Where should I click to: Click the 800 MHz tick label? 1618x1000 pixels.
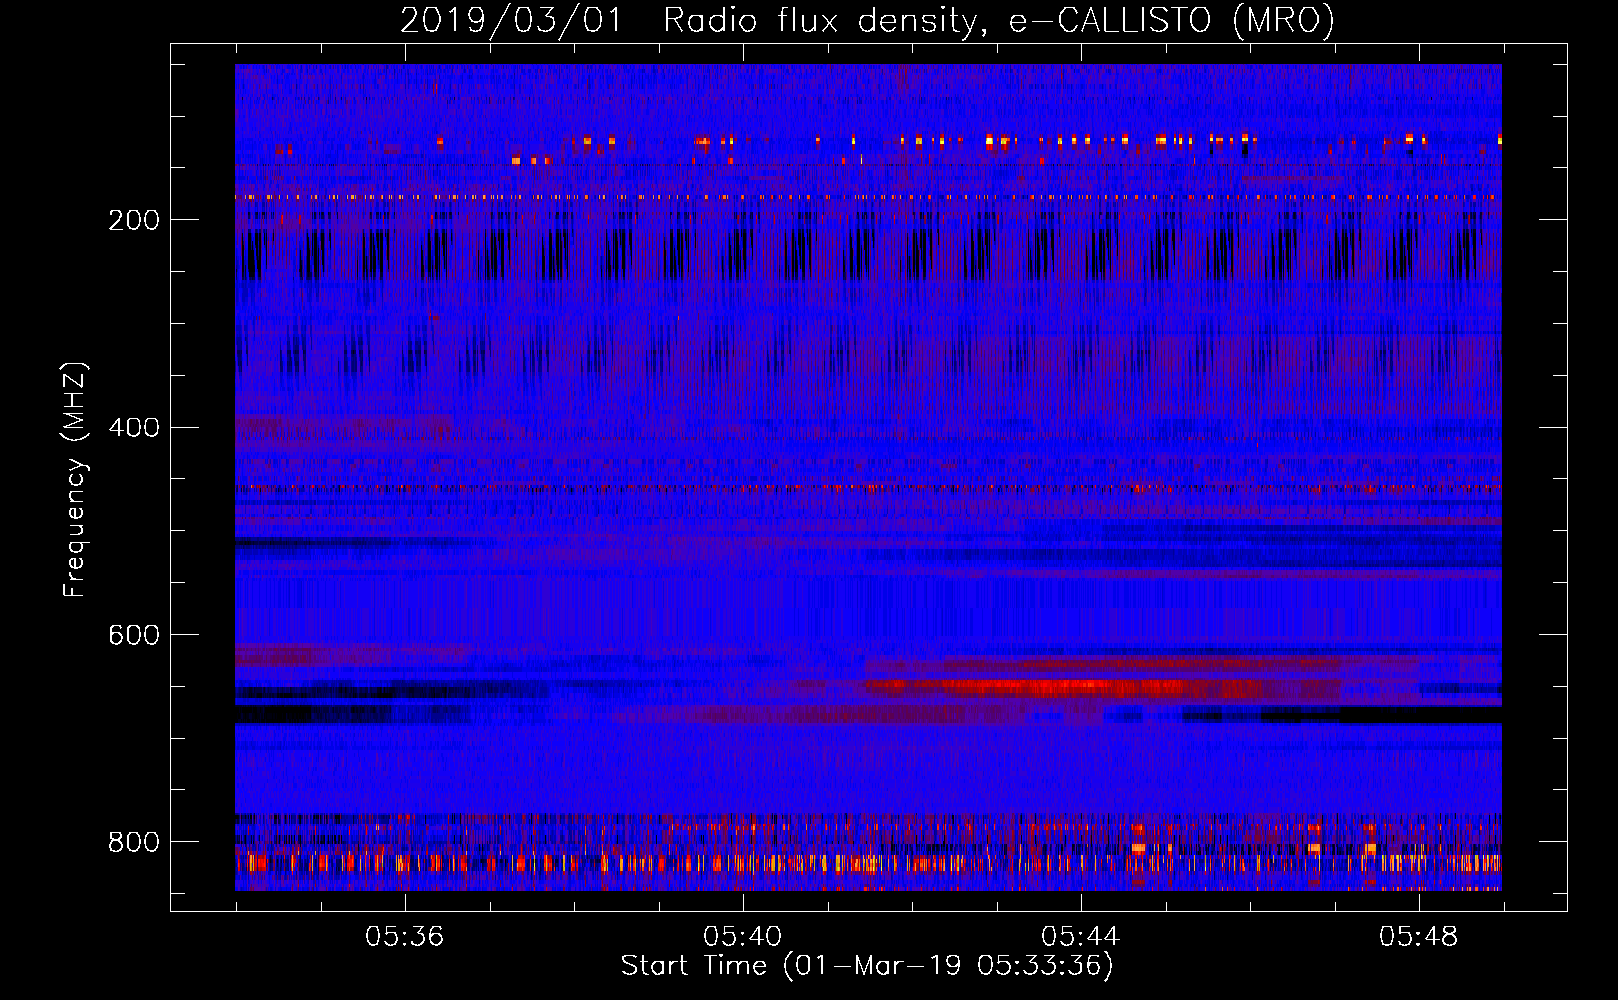(x=134, y=842)
